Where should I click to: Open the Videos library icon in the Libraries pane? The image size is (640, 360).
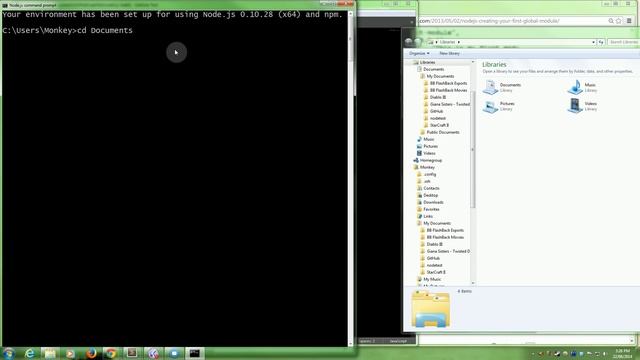tap(575, 106)
